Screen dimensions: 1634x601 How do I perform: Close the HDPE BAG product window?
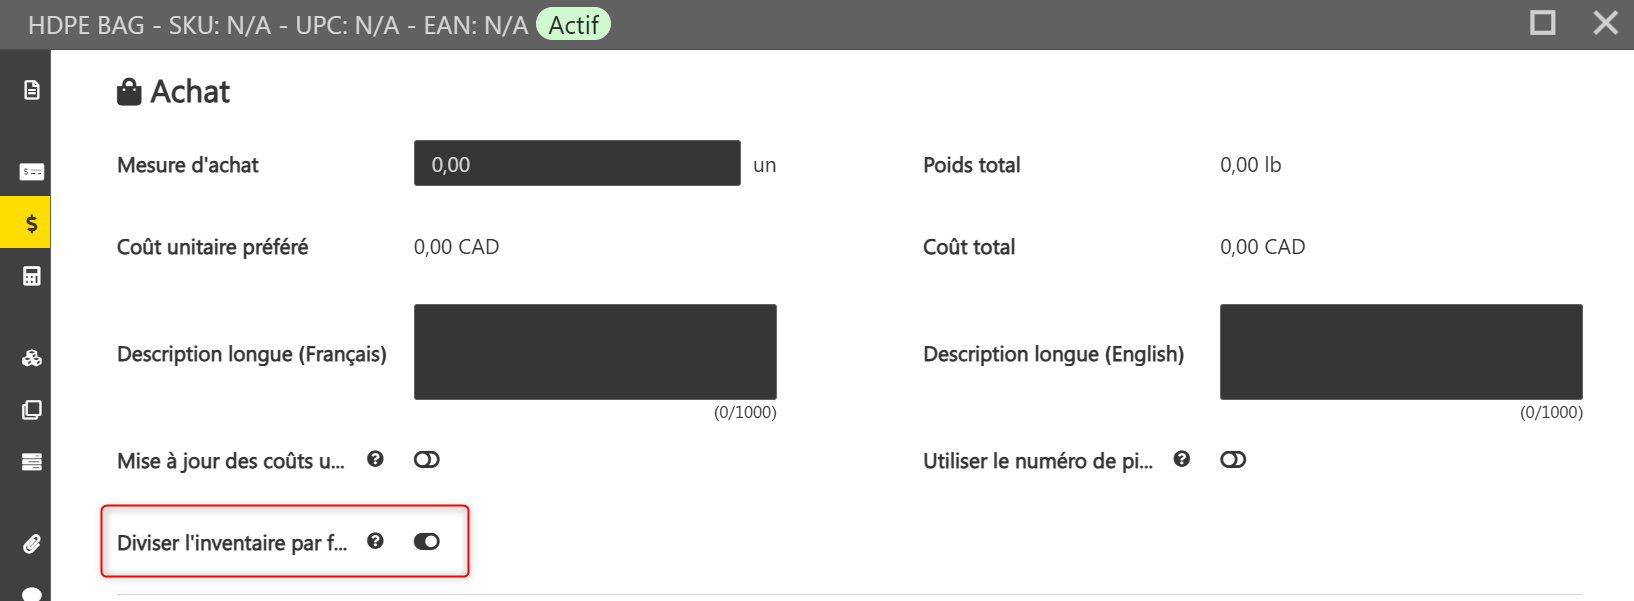pos(1605,22)
